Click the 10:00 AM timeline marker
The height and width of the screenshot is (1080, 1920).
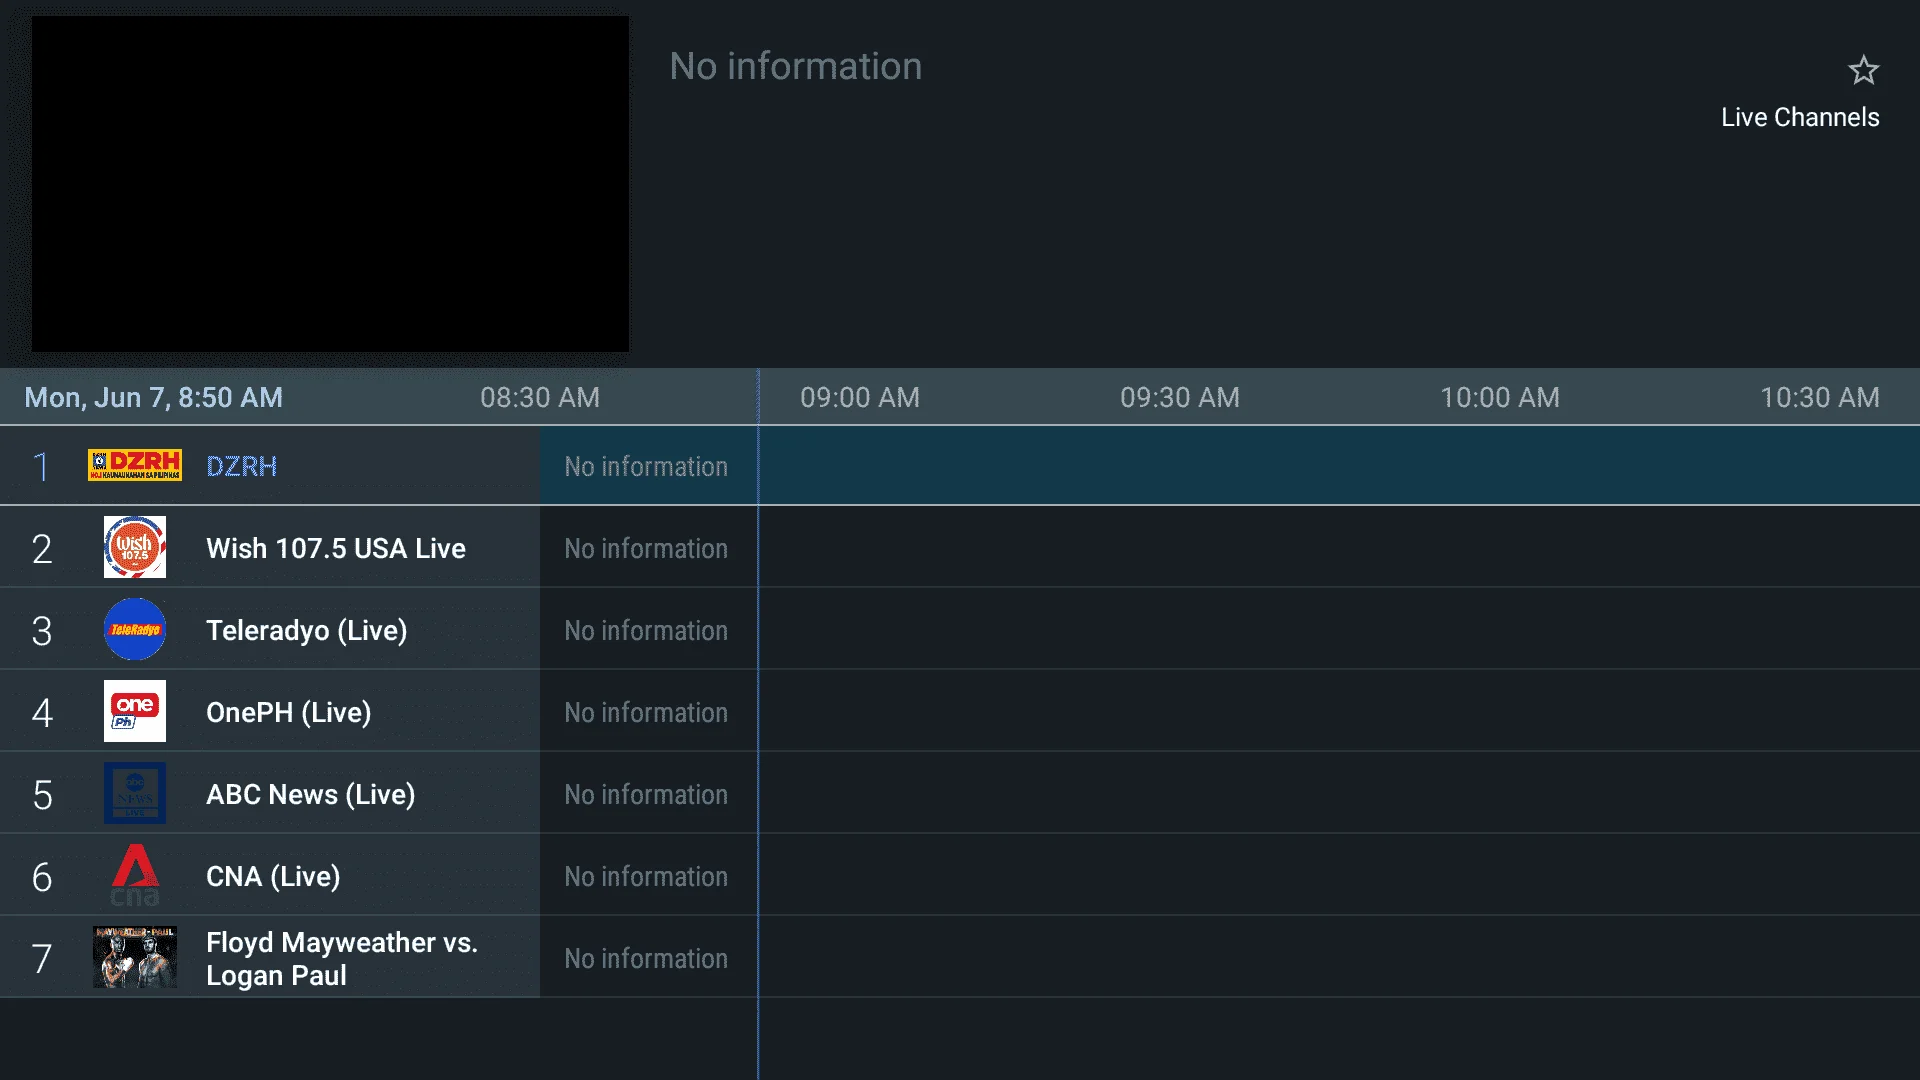tap(1500, 398)
